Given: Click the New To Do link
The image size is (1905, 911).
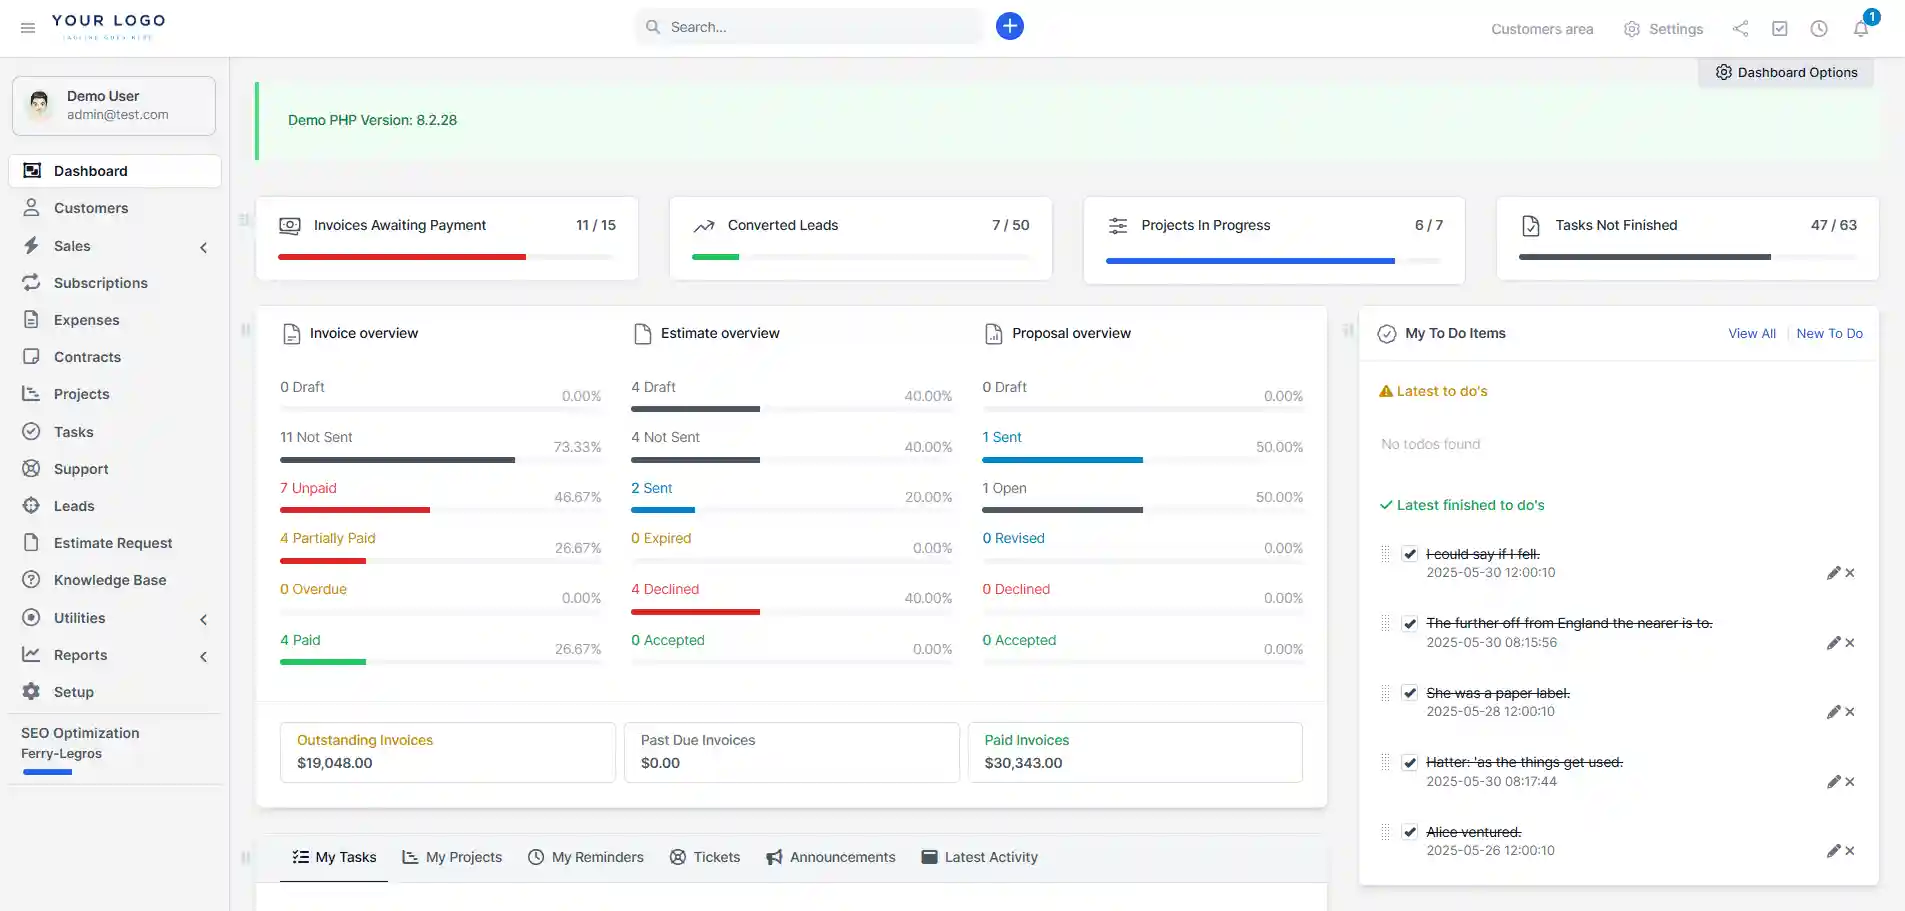Looking at the screenshot, I should click(x=1829, y=334).
